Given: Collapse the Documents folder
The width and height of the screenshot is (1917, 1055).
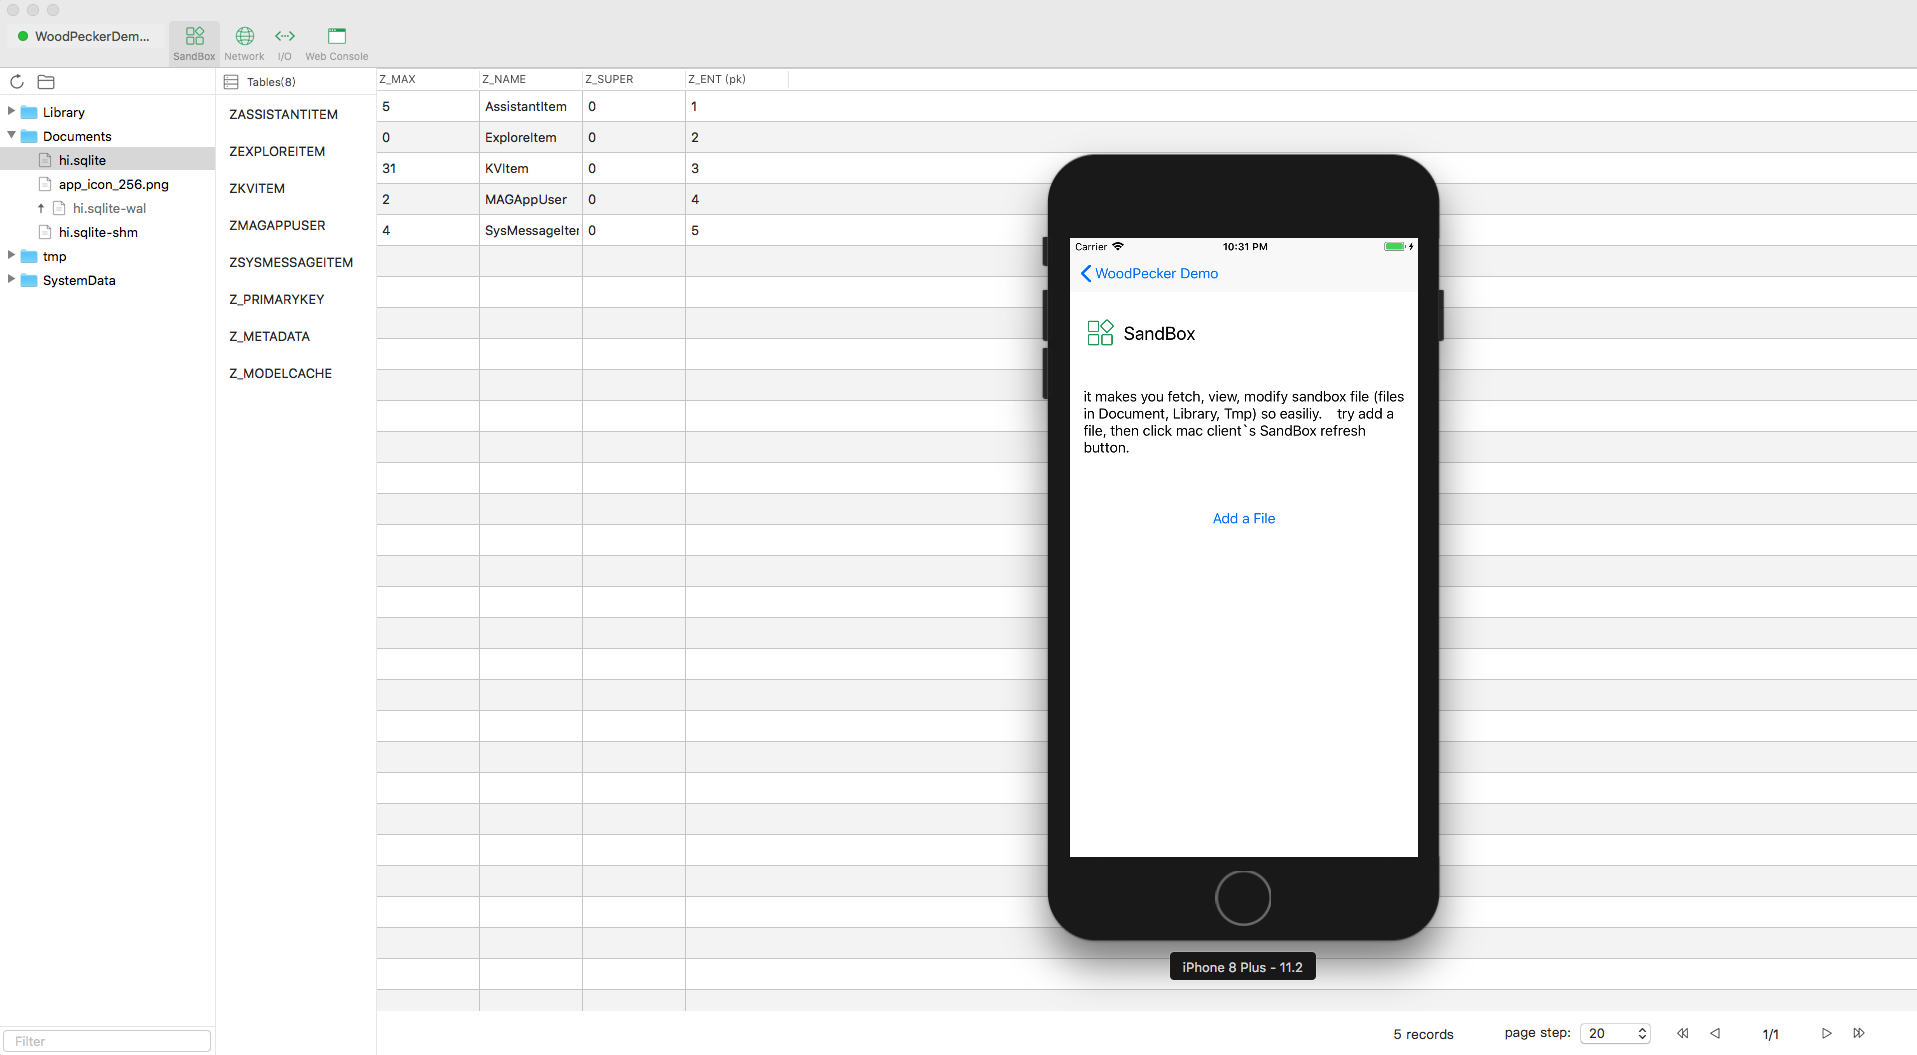Looking at the screenshot, I should click(11, 135).
